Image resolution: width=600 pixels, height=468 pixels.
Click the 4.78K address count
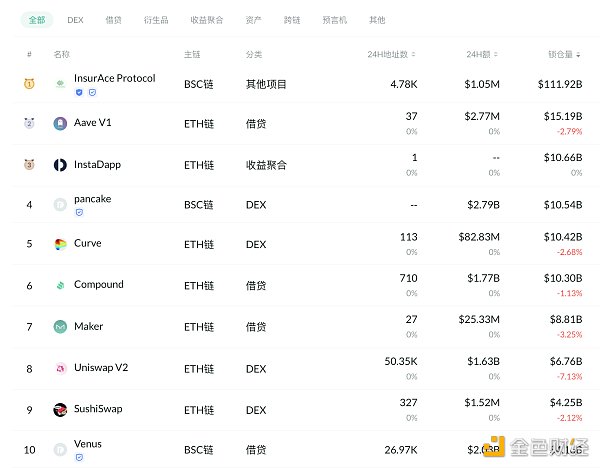pos(404,84)
